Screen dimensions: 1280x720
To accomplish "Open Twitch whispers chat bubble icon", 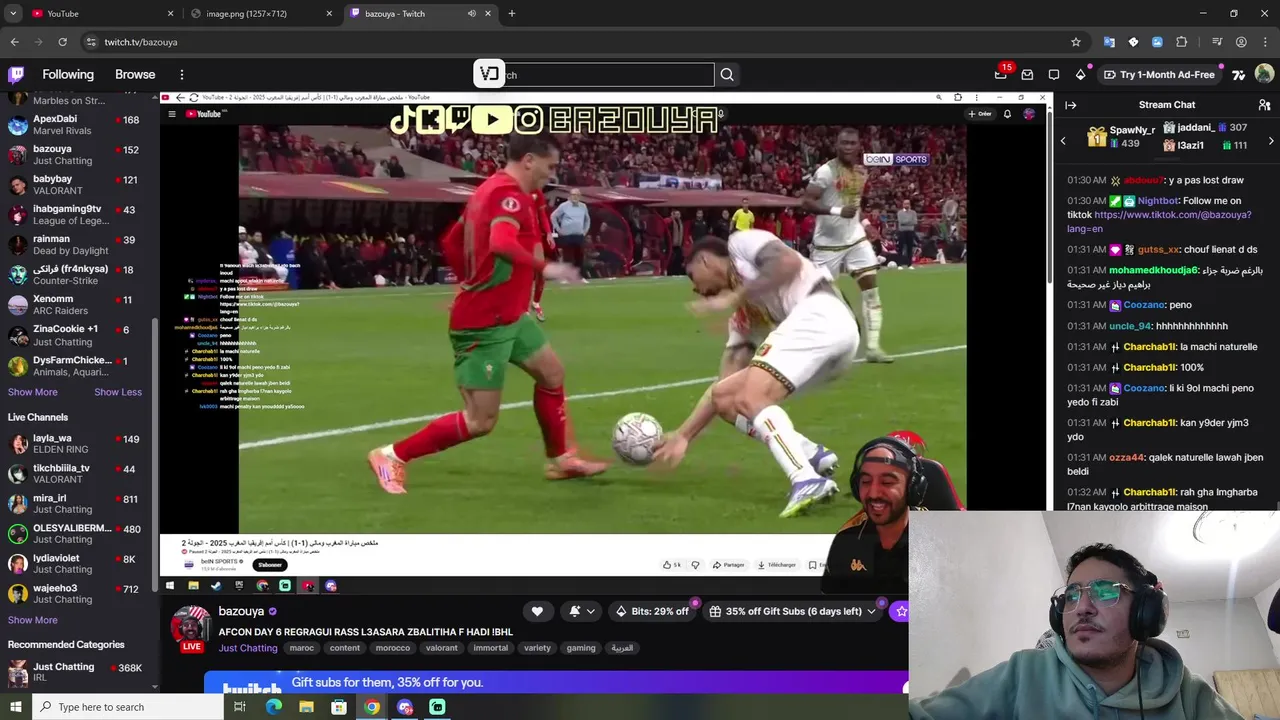I will pos(1053,74).
